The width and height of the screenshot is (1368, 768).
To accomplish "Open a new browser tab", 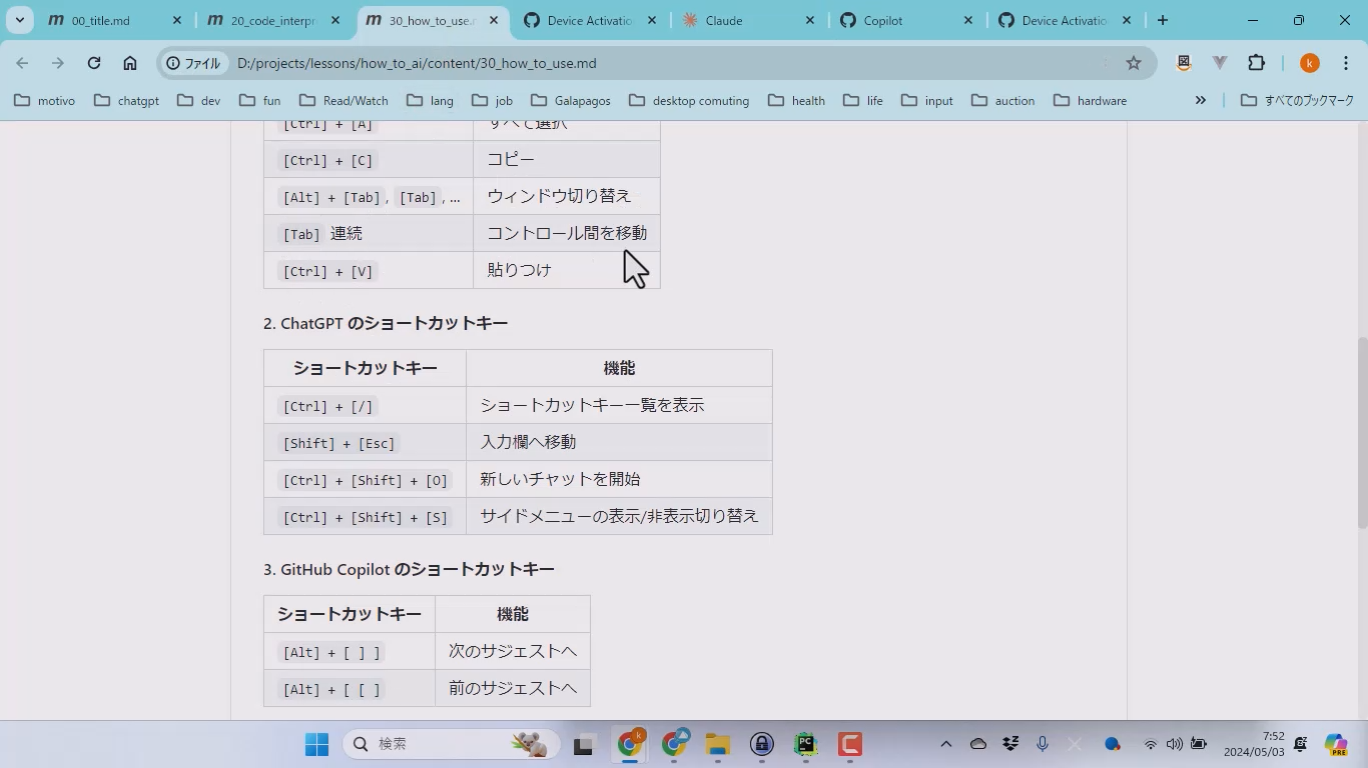I will click(1162, 20).
